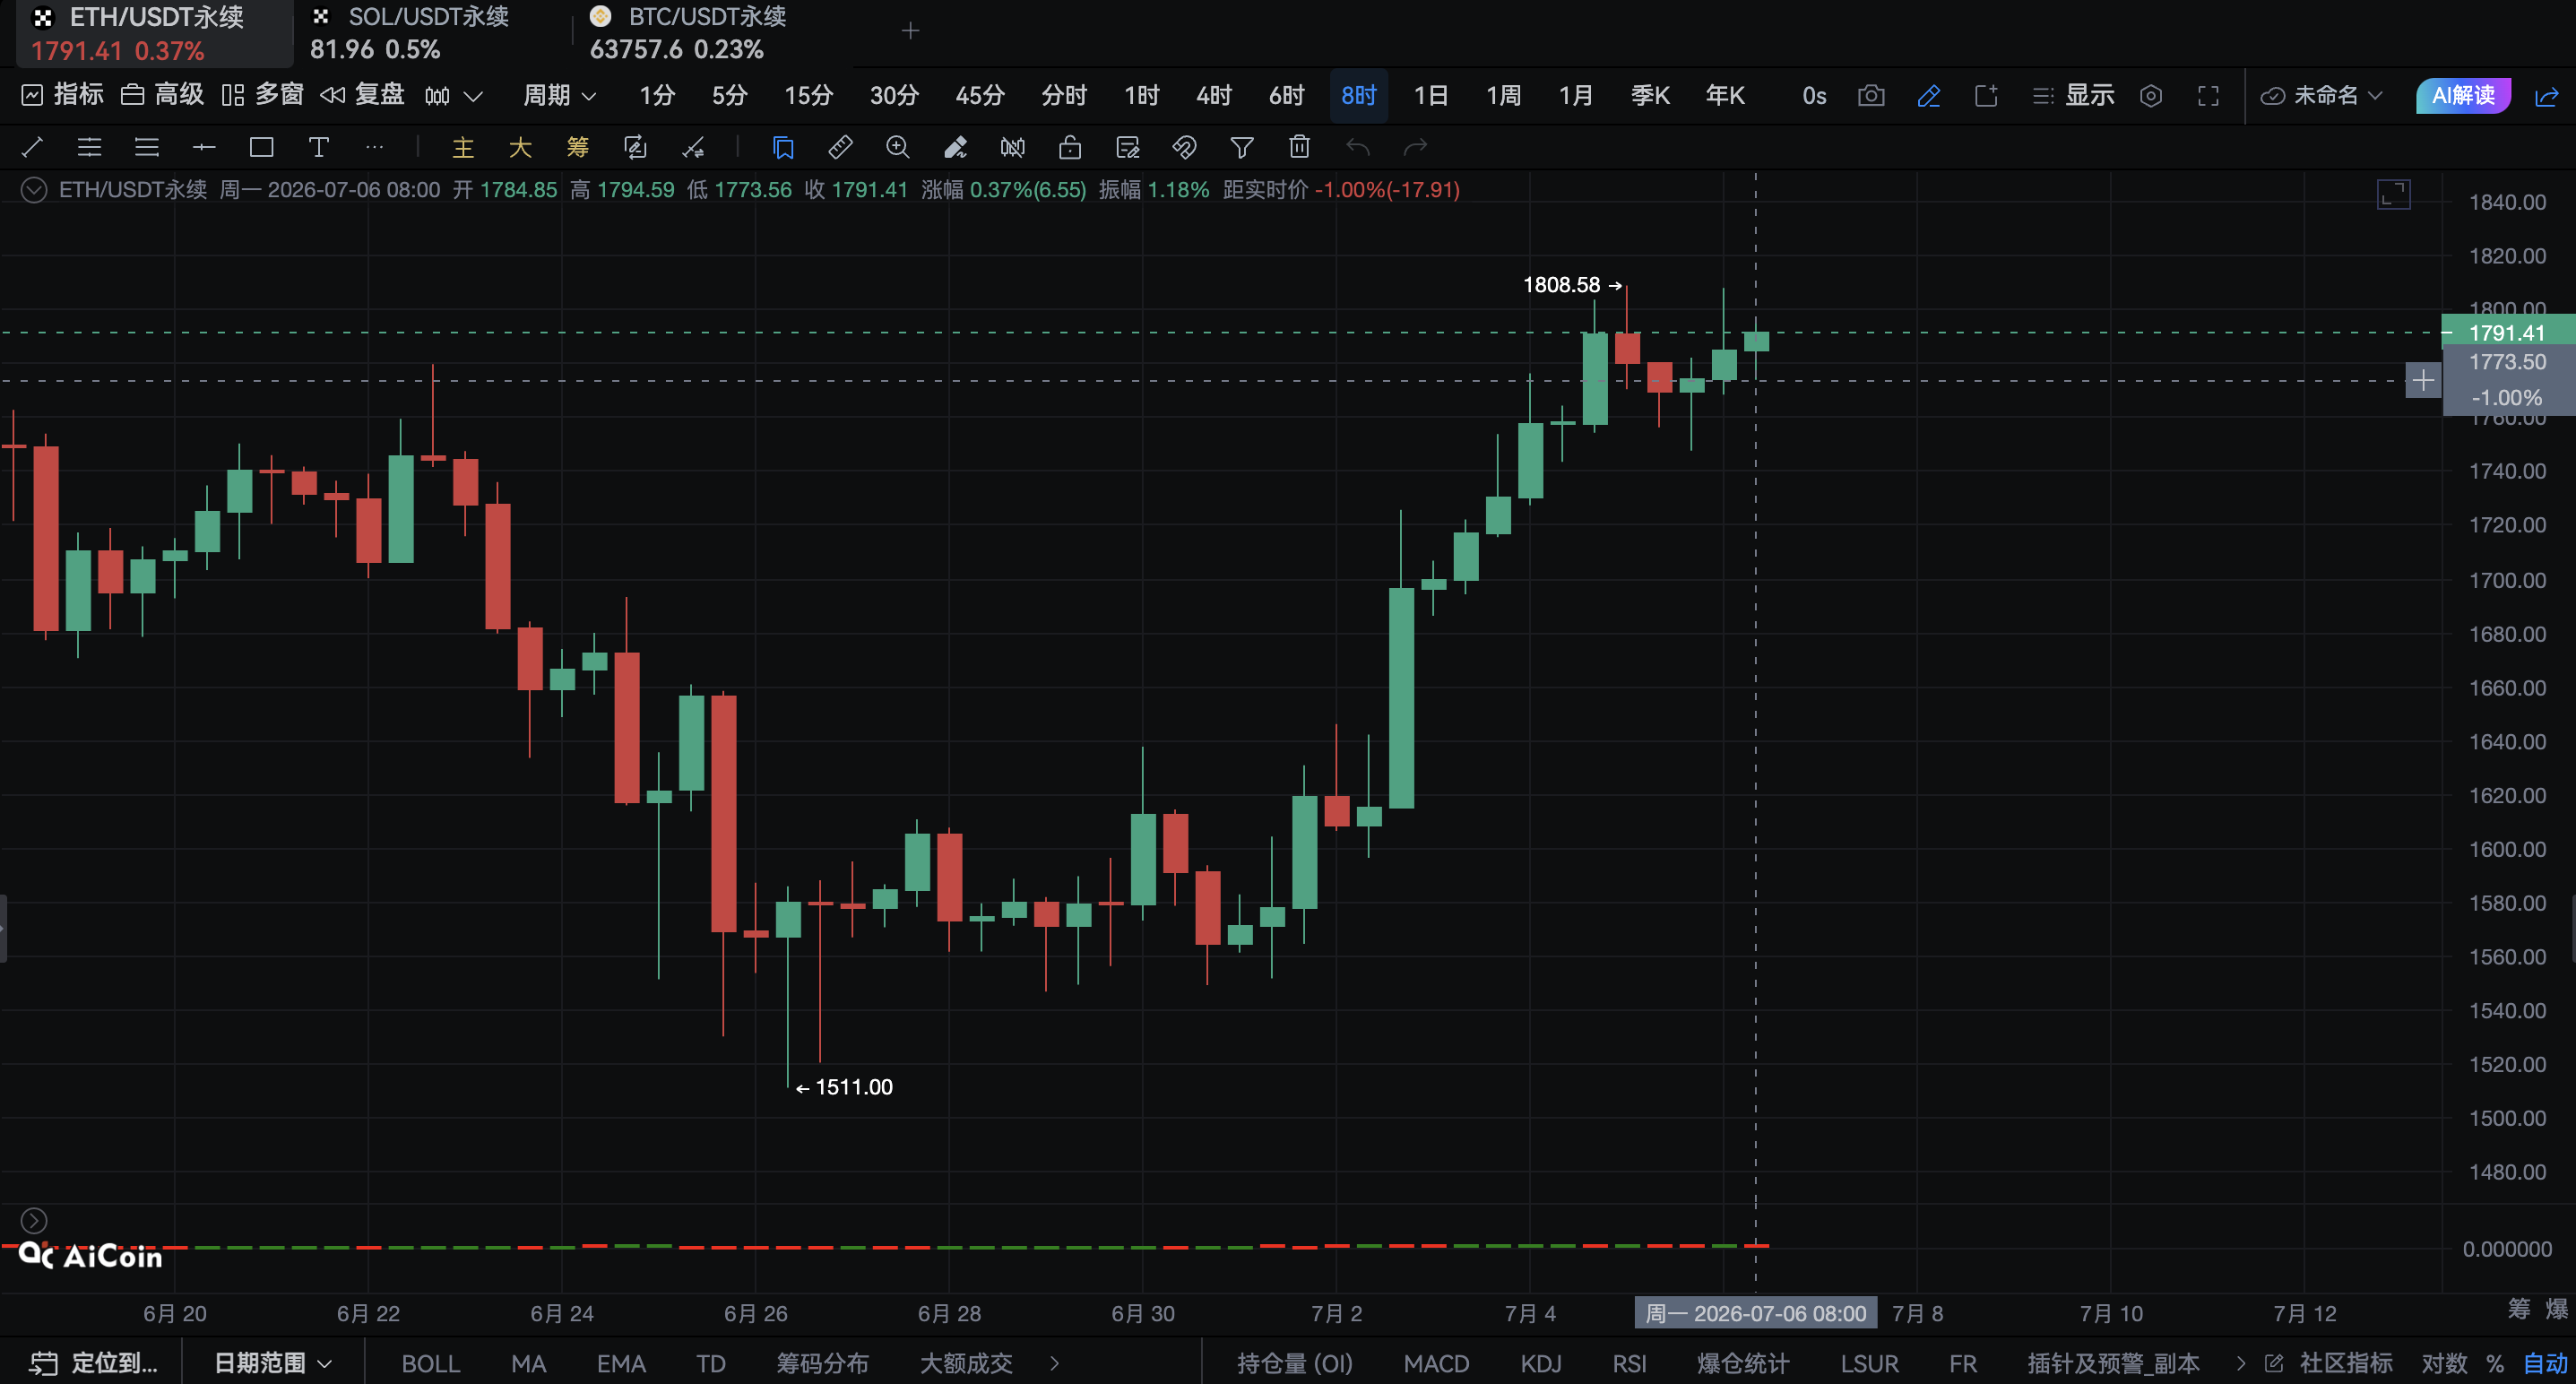2576x1384 pixels.
Task: Click the MACD indicator button
Action: coord(1436,1363)
